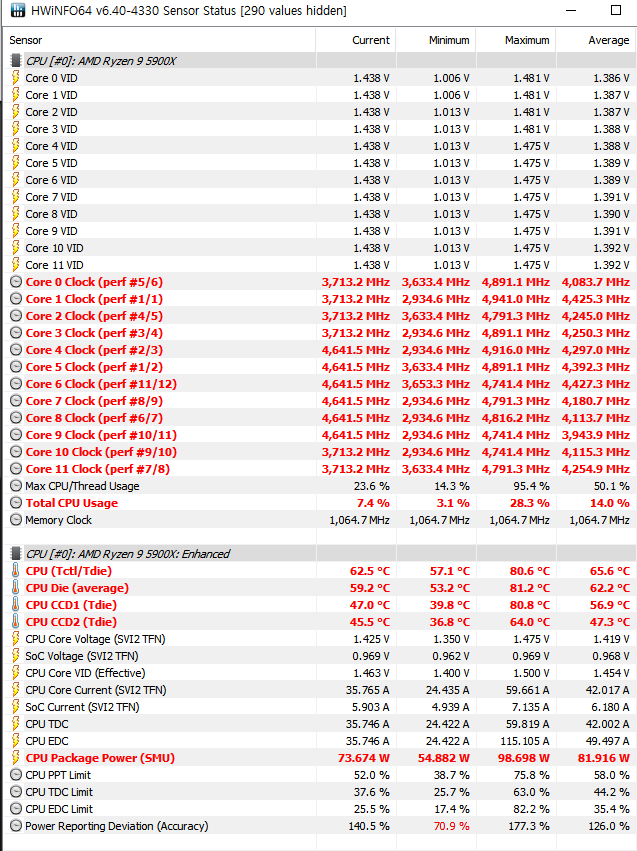This screenshot has width=637, height=851.
Task: Select the Memory Clock sensor row
Action: pos(58,520)
